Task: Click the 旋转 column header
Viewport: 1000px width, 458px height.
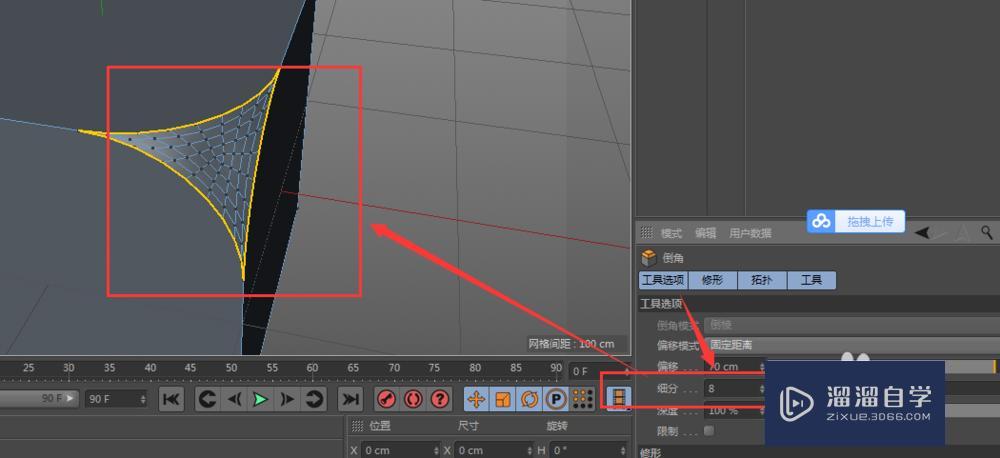Action: click(x=557, y=425)
